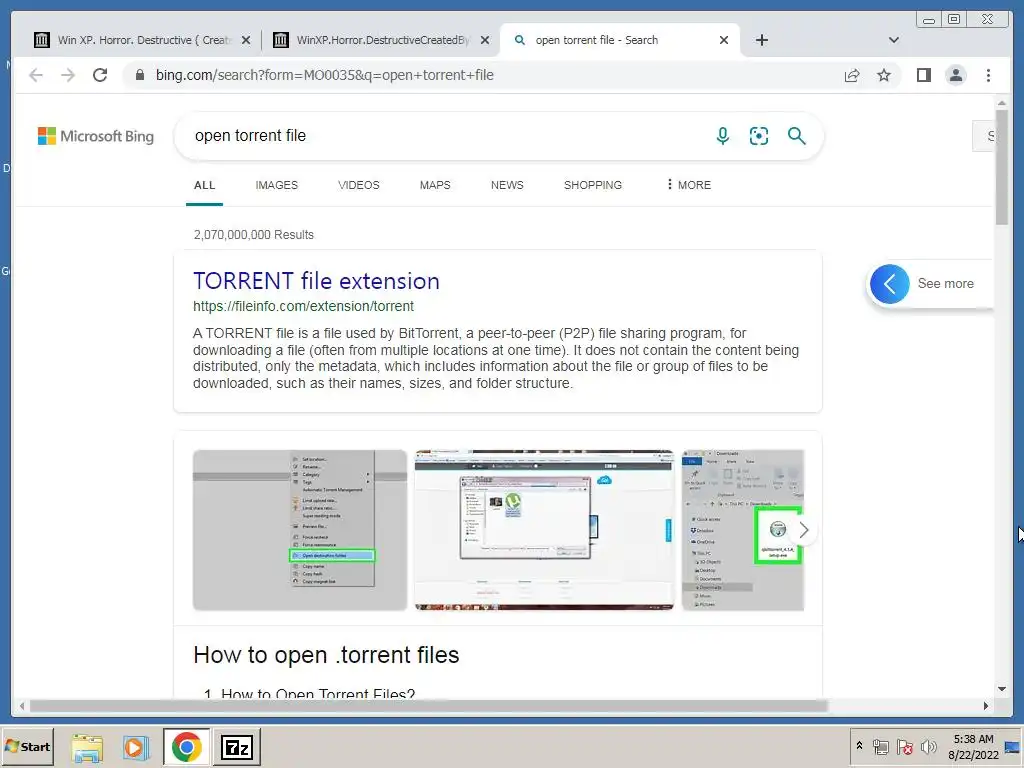Viewport: 1024px width, 768px height.
Task: Open the Chrome three-dot menu
Action: tap(988, 75)
